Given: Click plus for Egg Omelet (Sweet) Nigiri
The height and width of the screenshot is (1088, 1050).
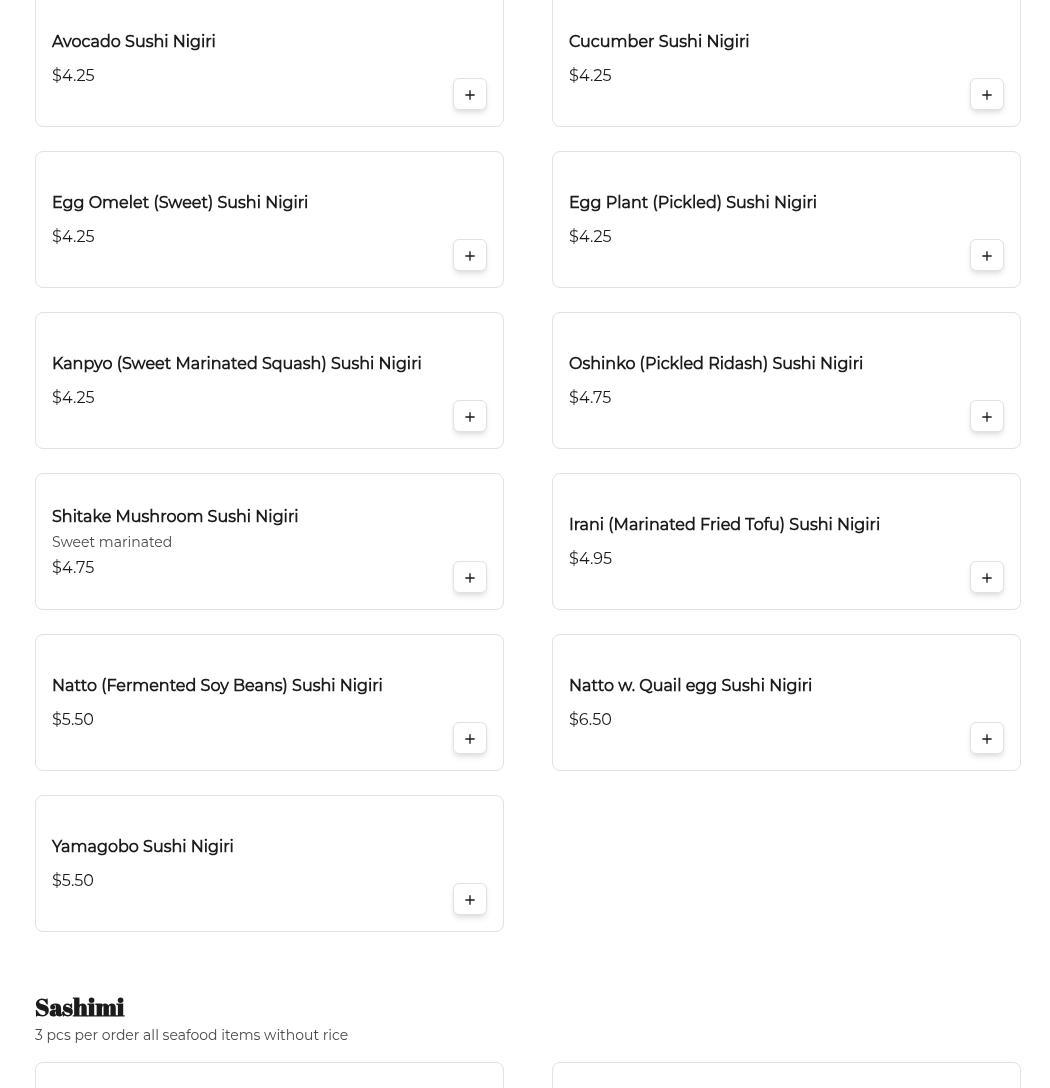Looking at the screenshot, I should [470, 256].
